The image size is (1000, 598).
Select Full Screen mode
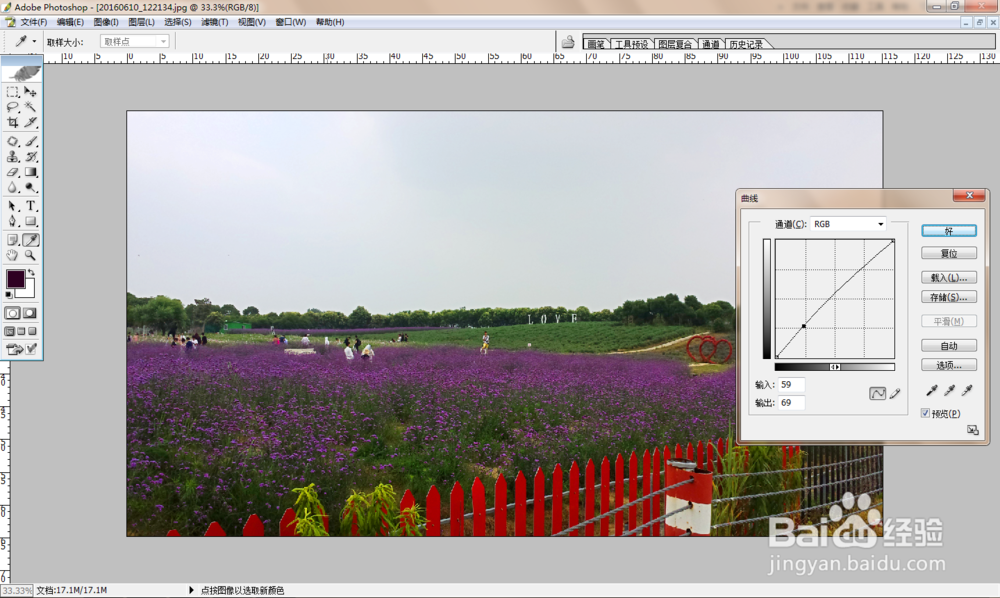click(33, 332)
